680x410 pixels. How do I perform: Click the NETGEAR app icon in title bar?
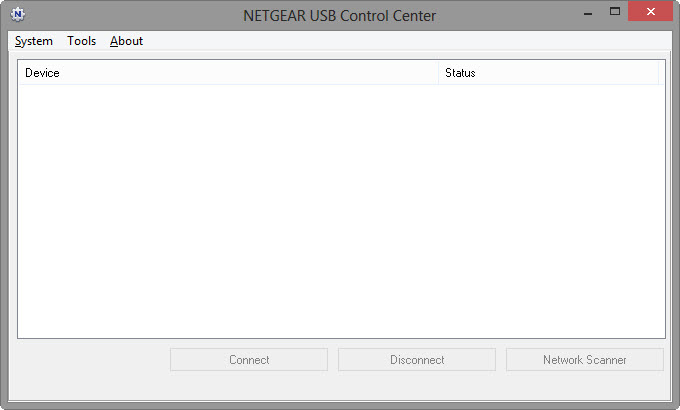tap(18, 15)
